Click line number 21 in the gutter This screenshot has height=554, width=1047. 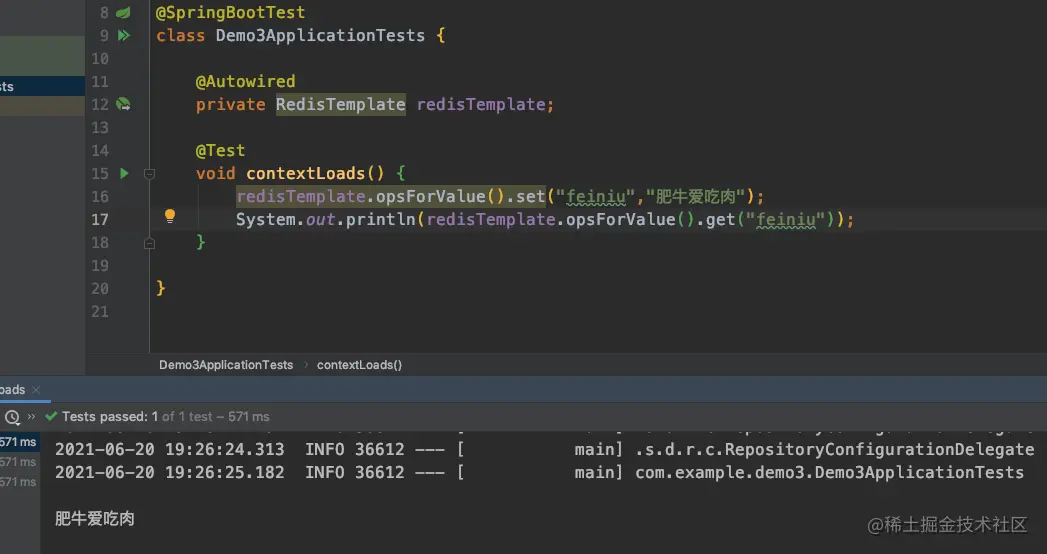[100, 312]
